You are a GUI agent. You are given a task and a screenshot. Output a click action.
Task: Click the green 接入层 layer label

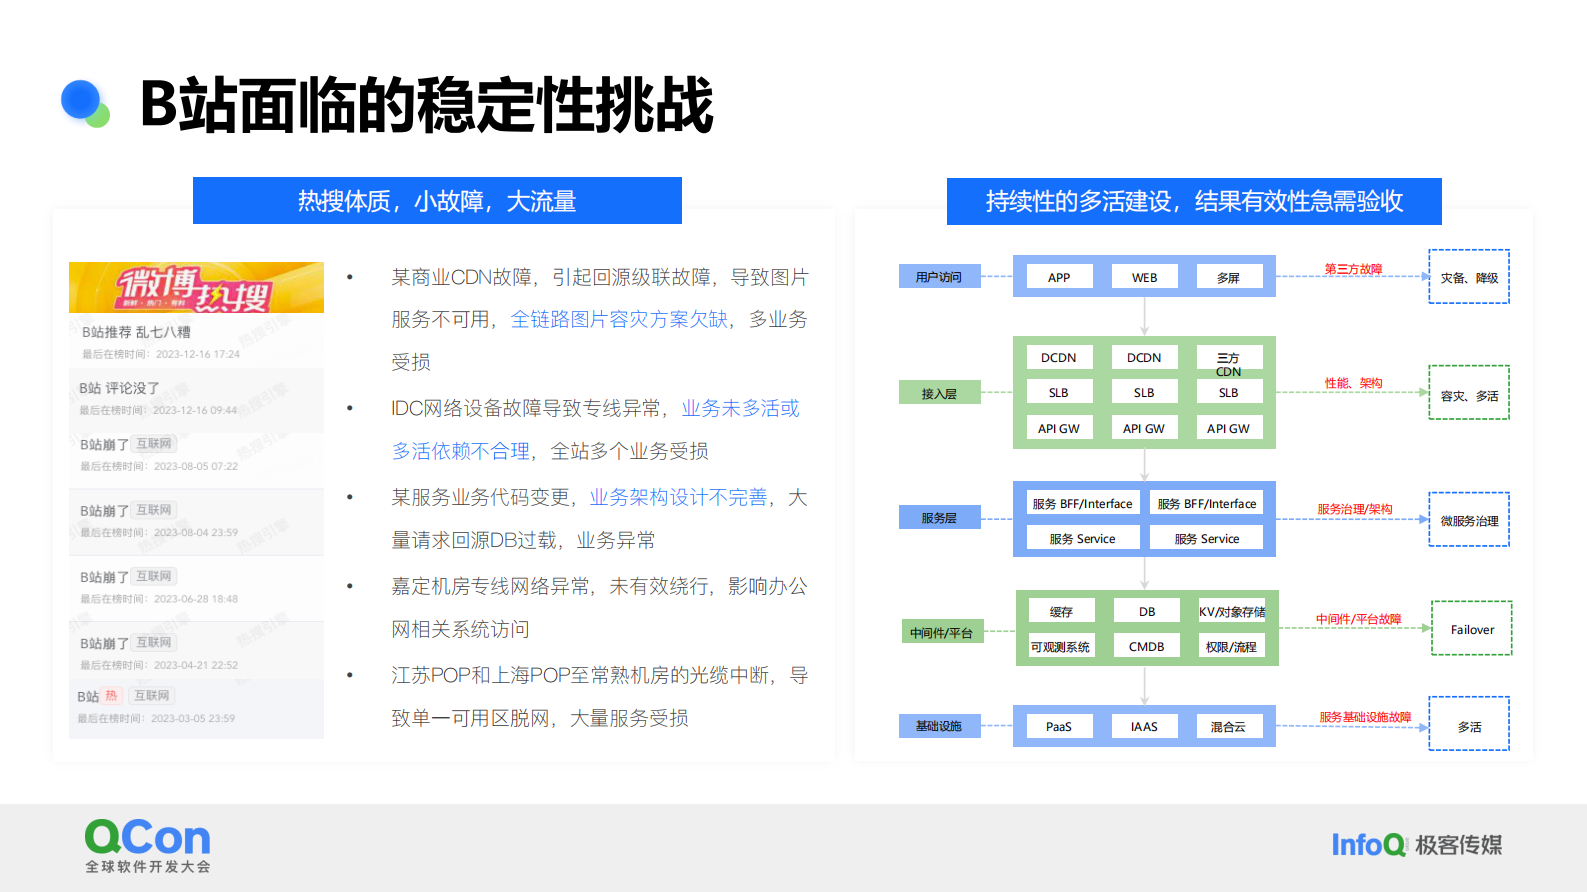tap(939, 393)
